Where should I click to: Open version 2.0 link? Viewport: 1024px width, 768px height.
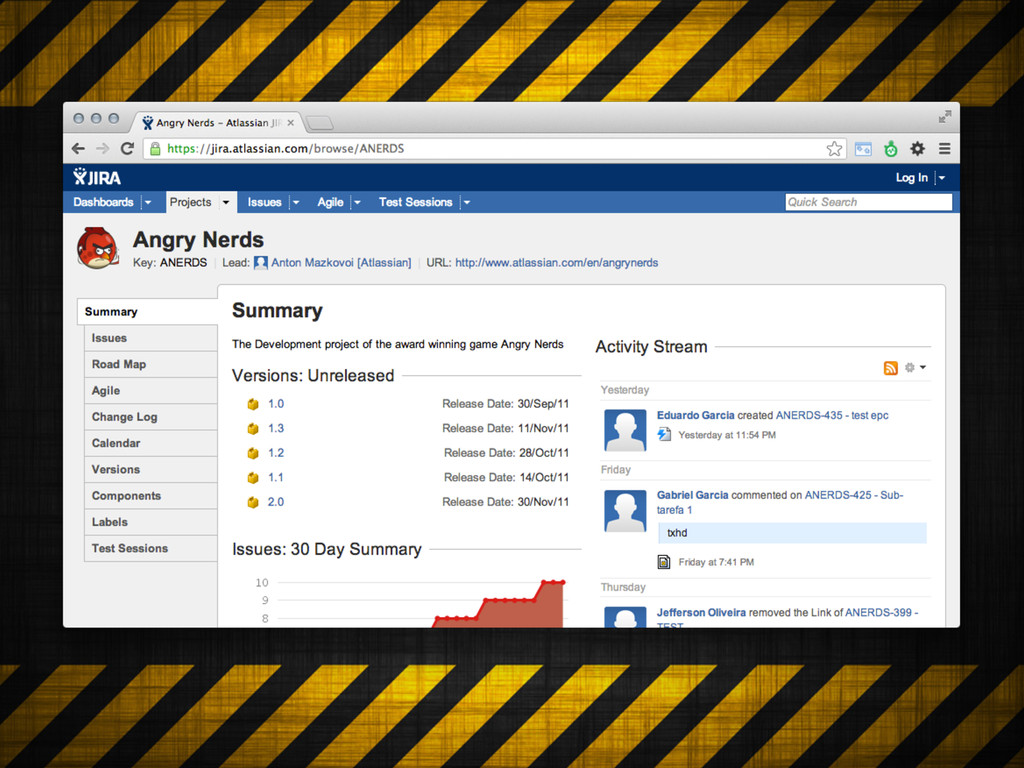(x=276, y=502)
